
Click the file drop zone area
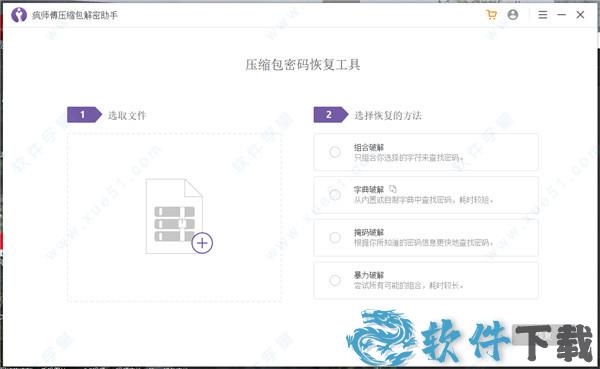[174, 217]
